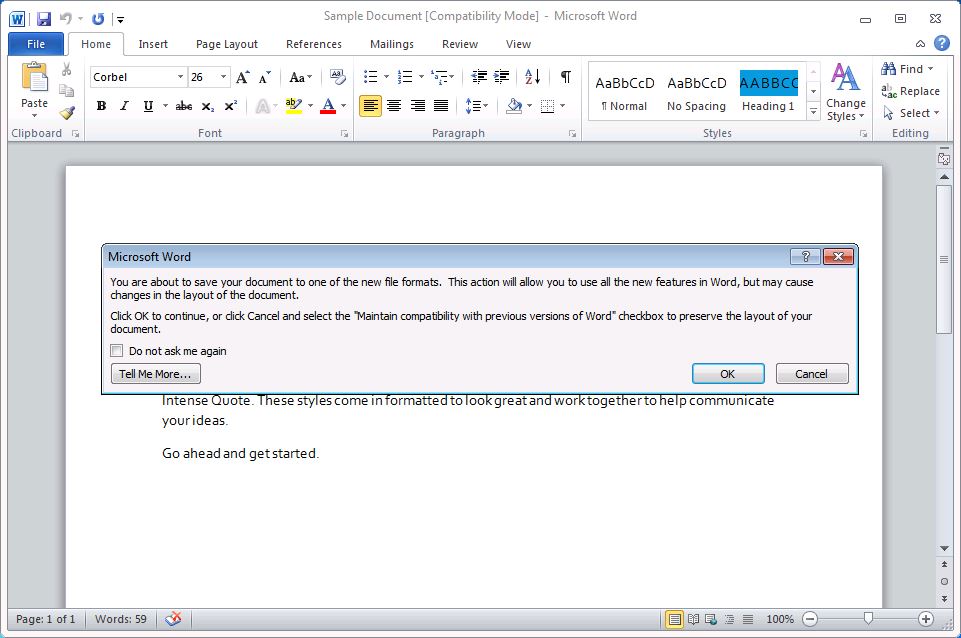The height and width of the screenshot is (638, 961).
Task: Click the Tell Me More button
Action: point(156,374)
